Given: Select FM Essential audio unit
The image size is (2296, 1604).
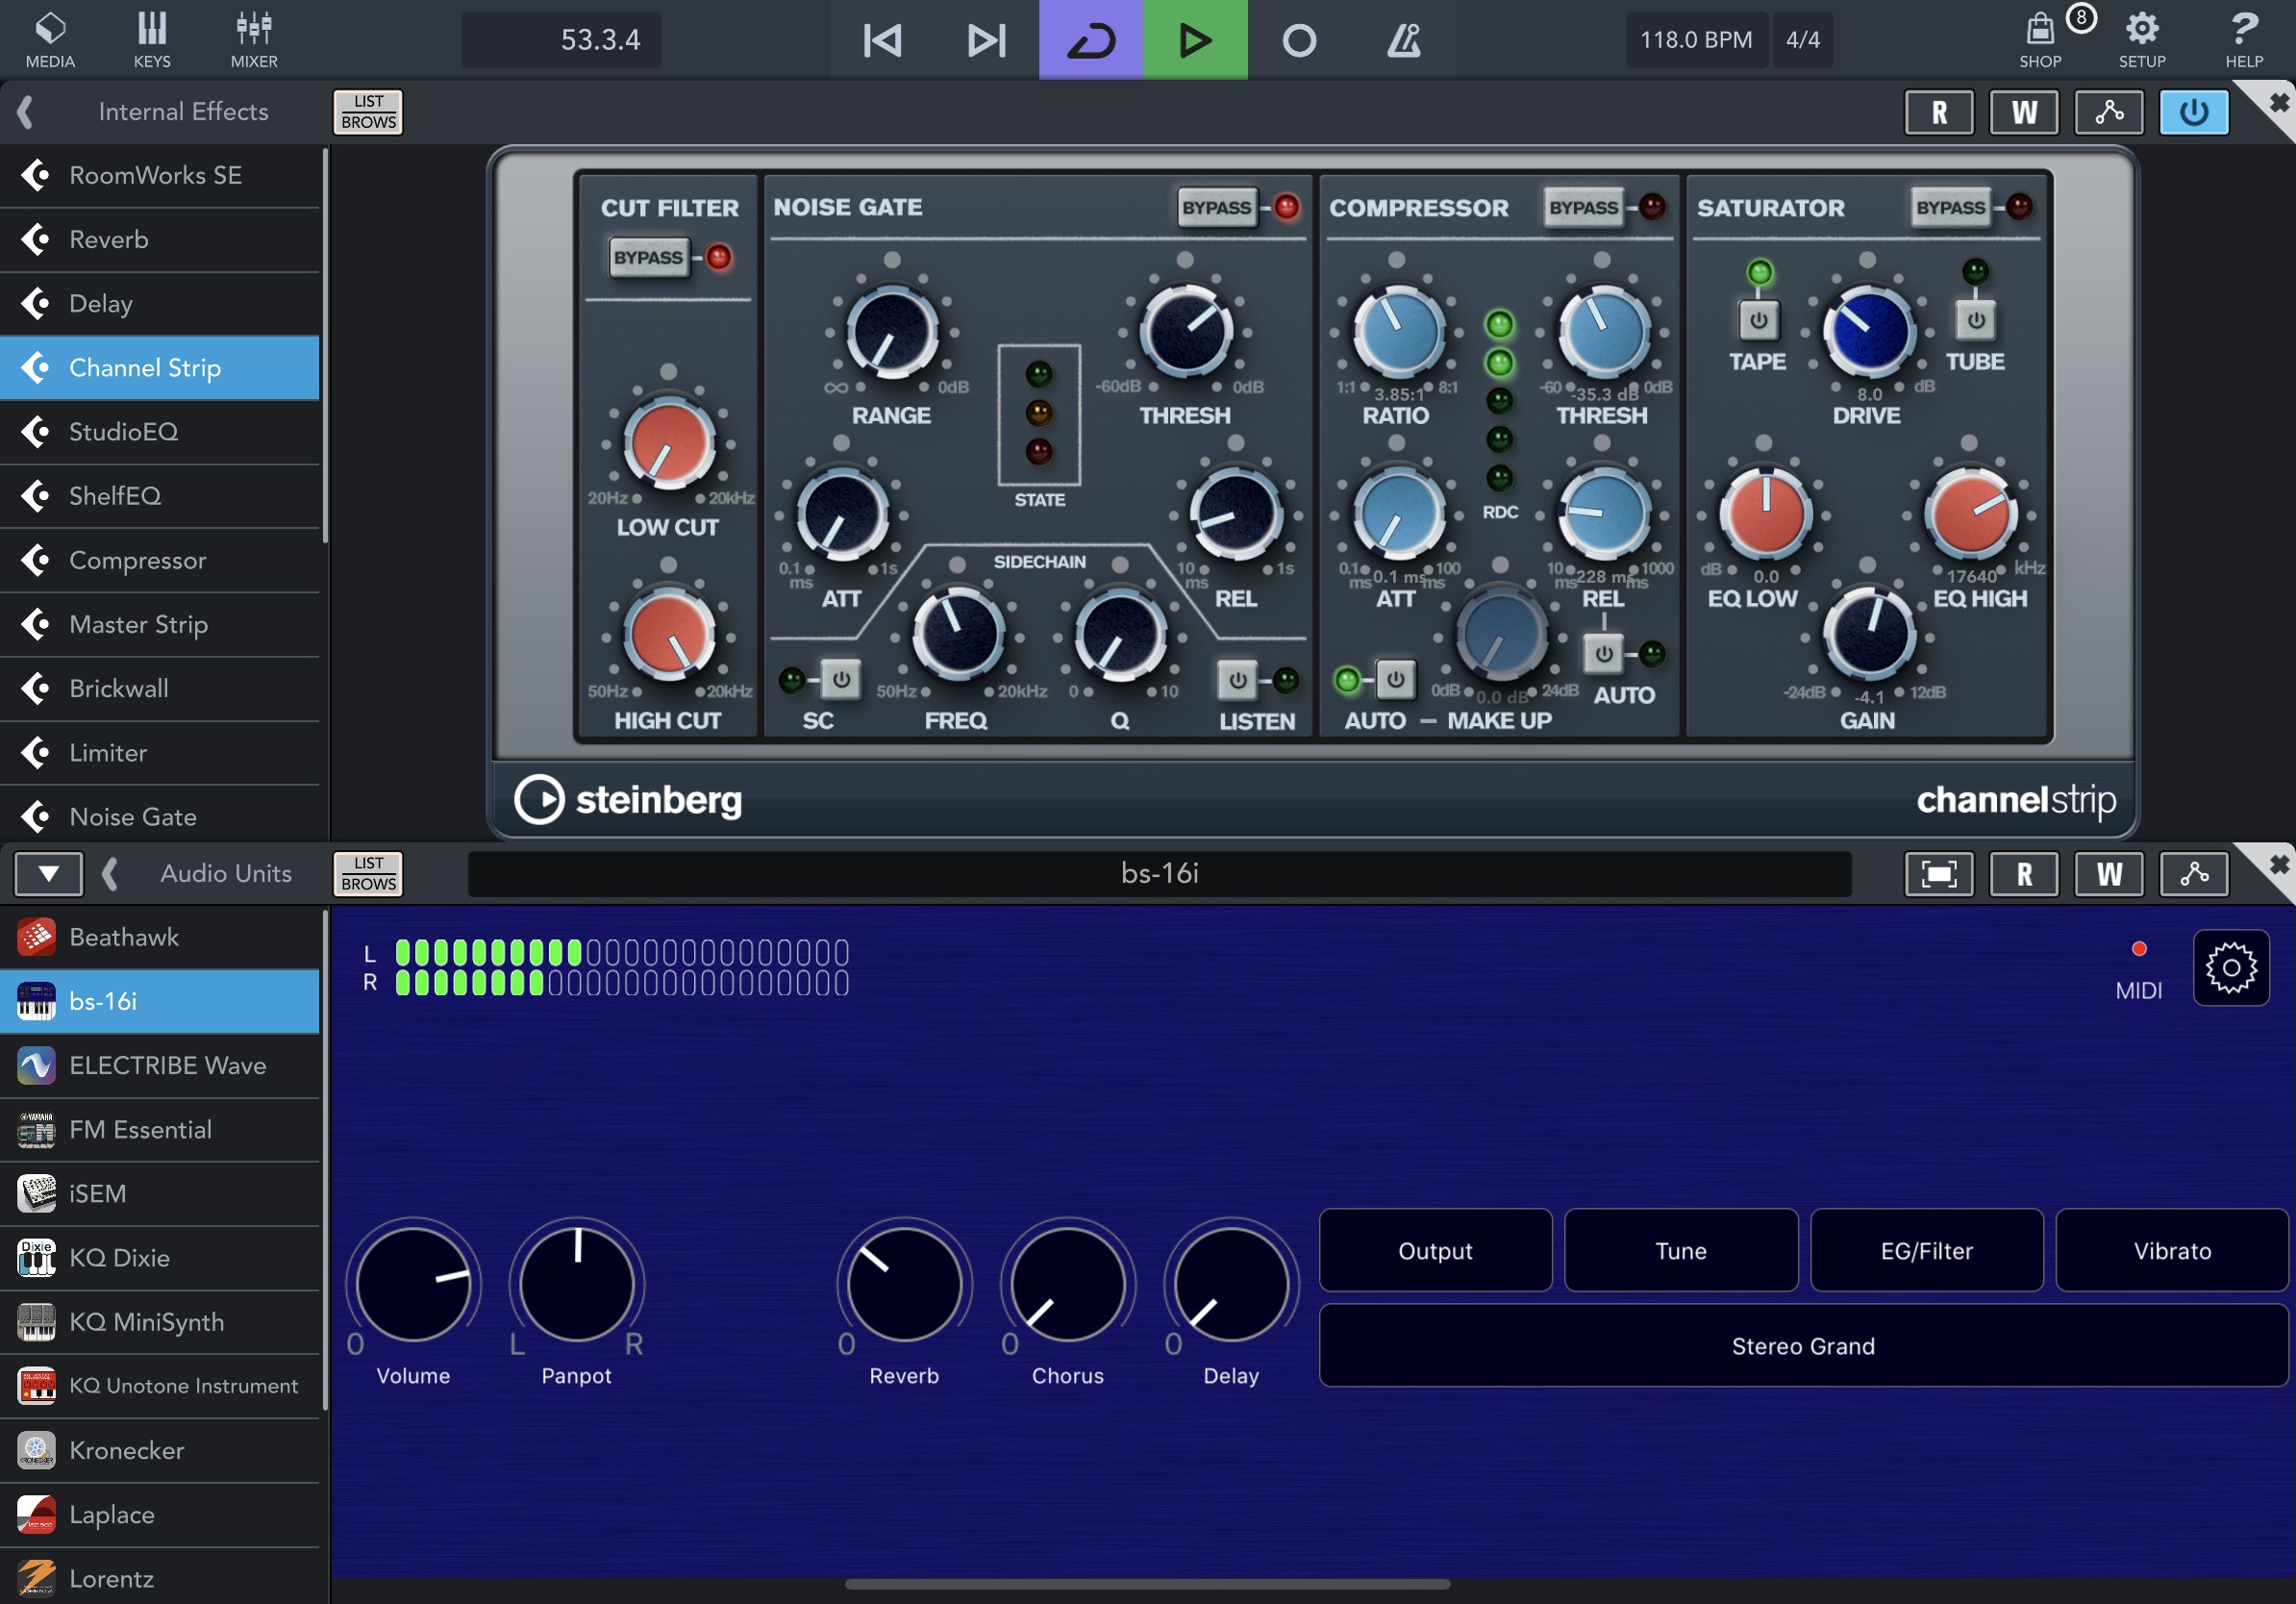Looking at the screenshot, I should (x=160, y=1130).
